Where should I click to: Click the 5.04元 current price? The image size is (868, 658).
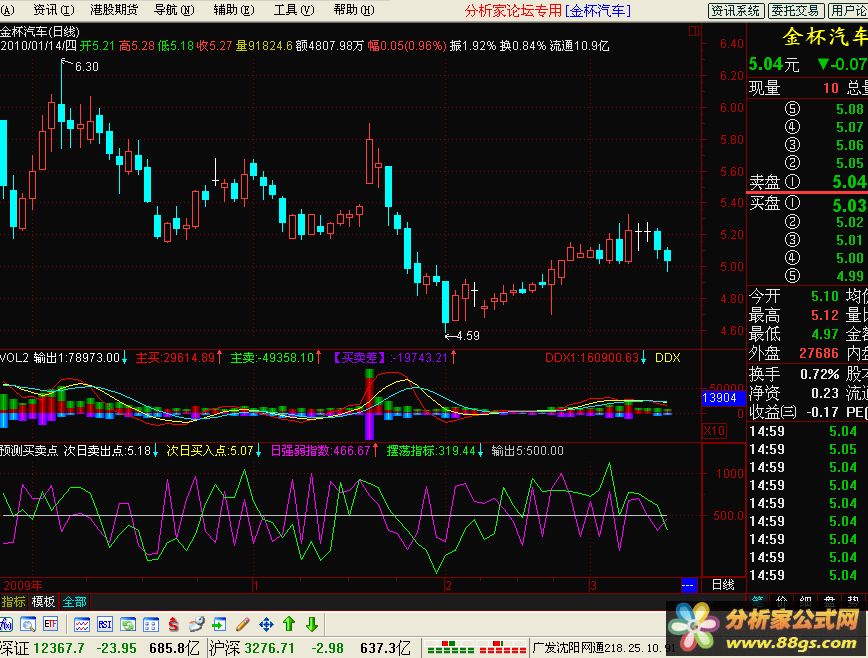coord(774,65)
